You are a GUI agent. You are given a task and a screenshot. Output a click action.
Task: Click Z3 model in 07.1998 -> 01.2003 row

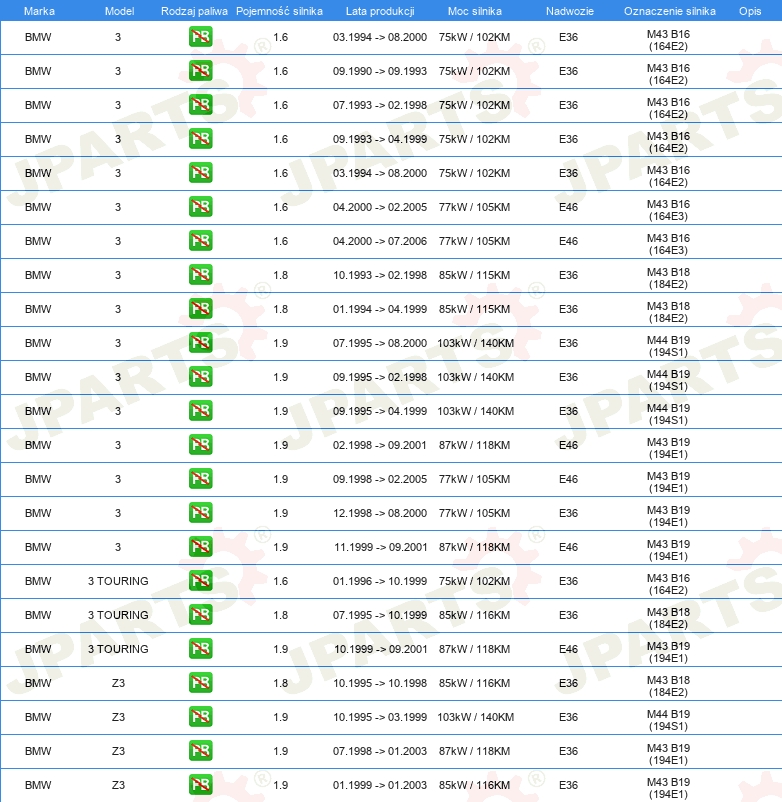118,751
